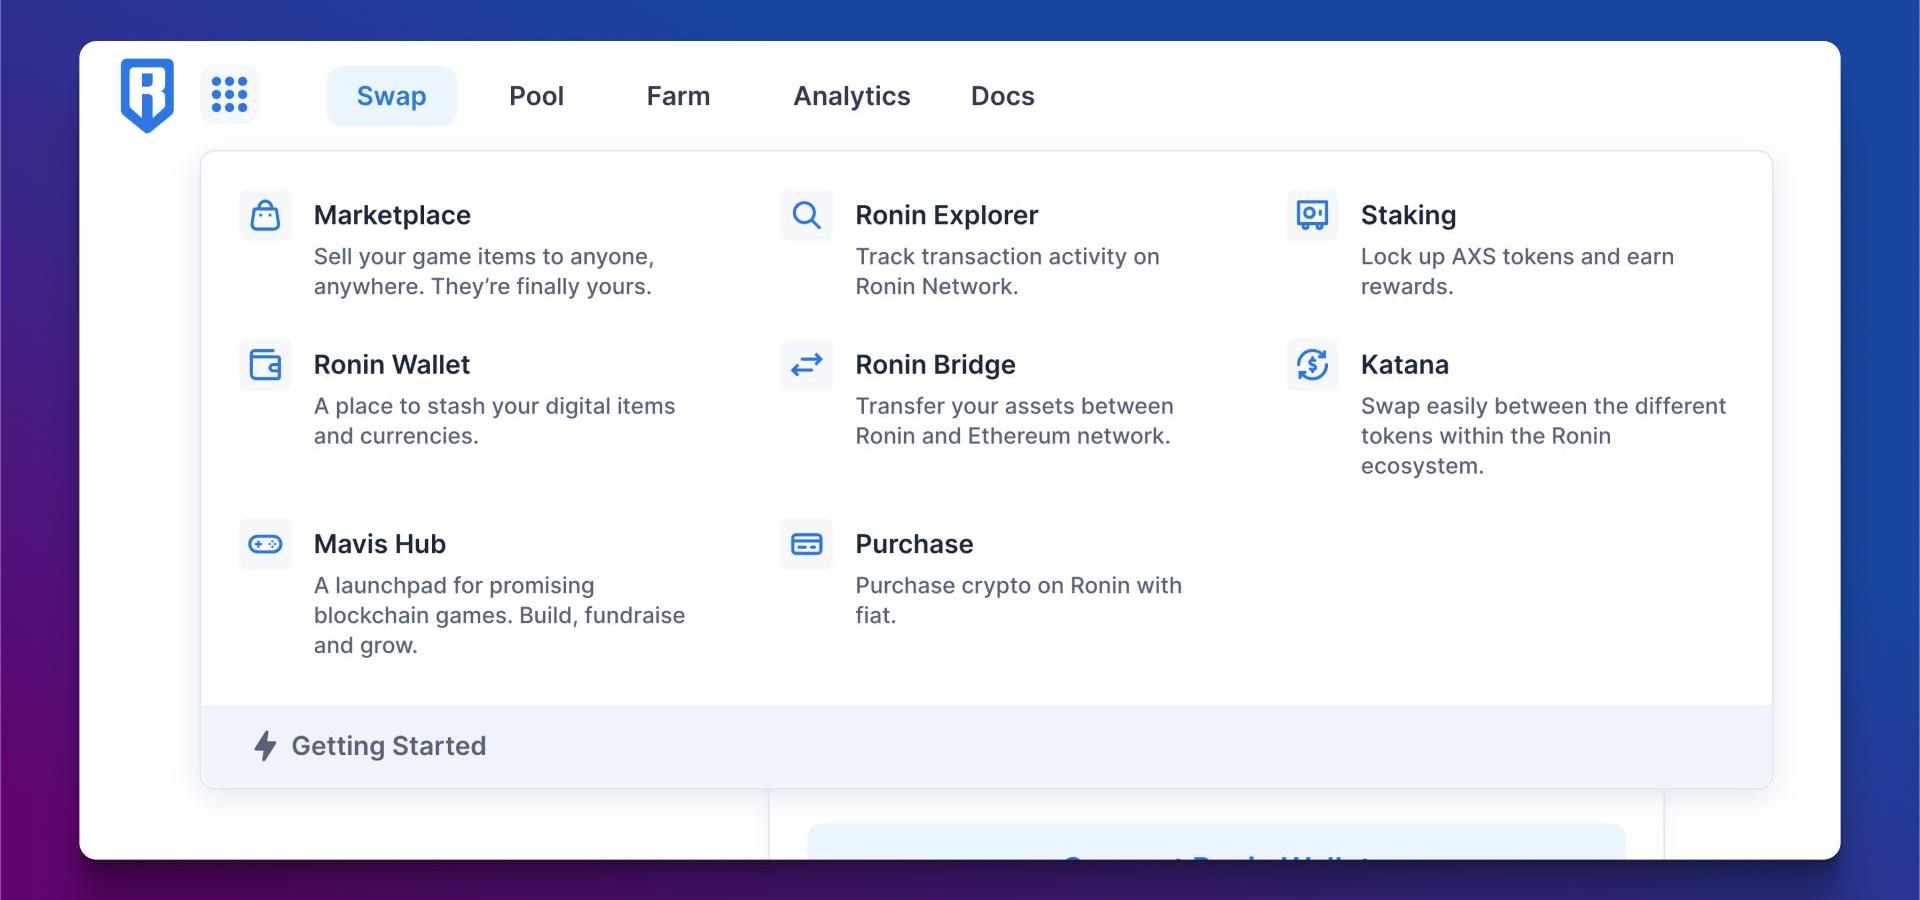
Task: Open the Purchase link
Action: point(915,544)
